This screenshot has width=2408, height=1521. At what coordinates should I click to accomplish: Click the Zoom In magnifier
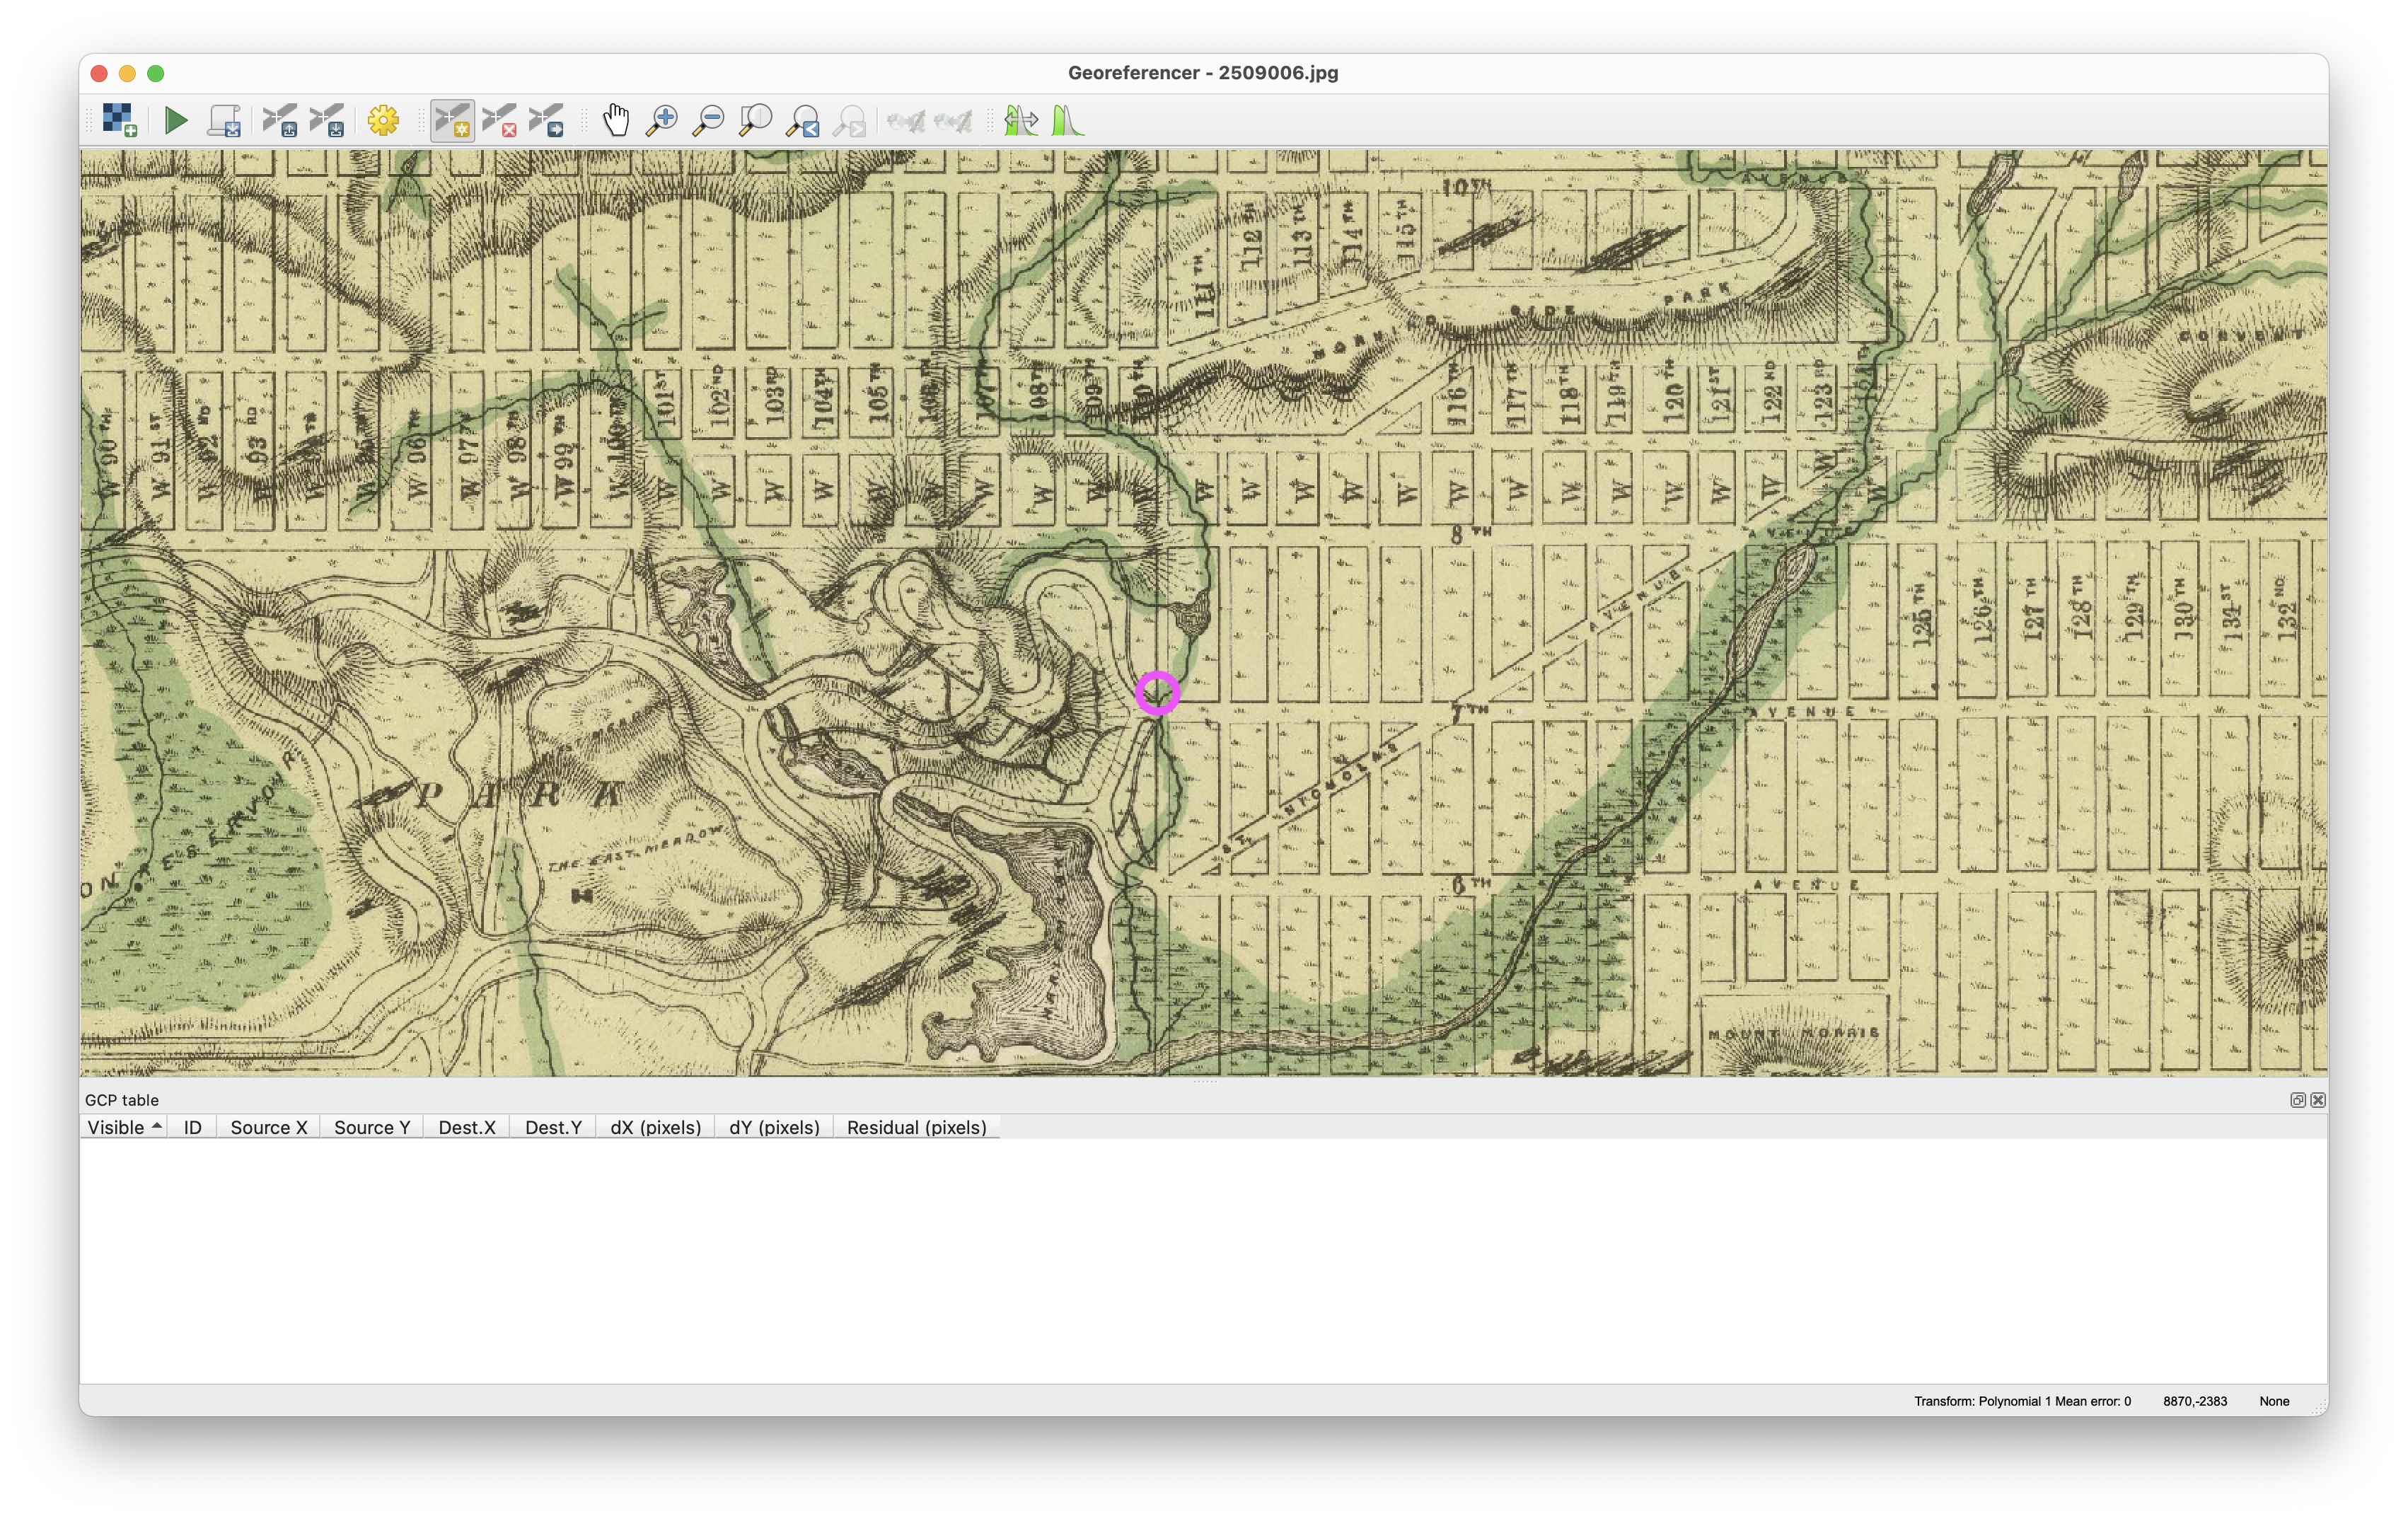coord(661,121)
